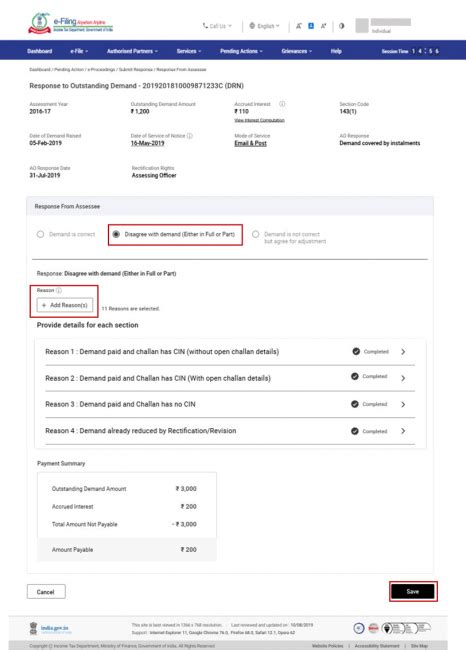
Task: Click 'Demand covered by instalments' AO Response
Action: [x=379, y=143]
